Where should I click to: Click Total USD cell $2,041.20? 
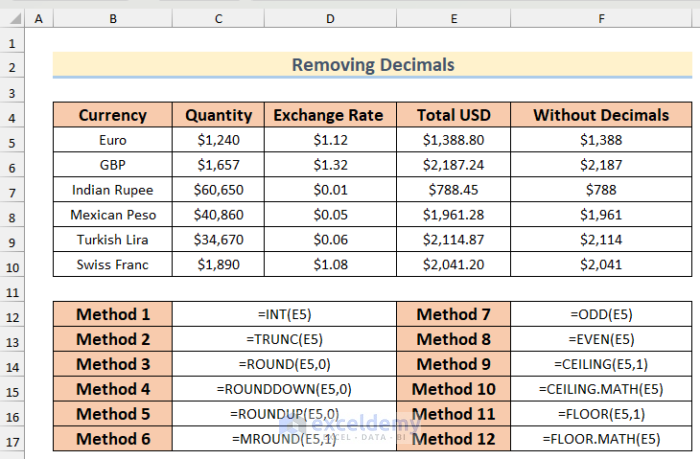click(454, 264)
